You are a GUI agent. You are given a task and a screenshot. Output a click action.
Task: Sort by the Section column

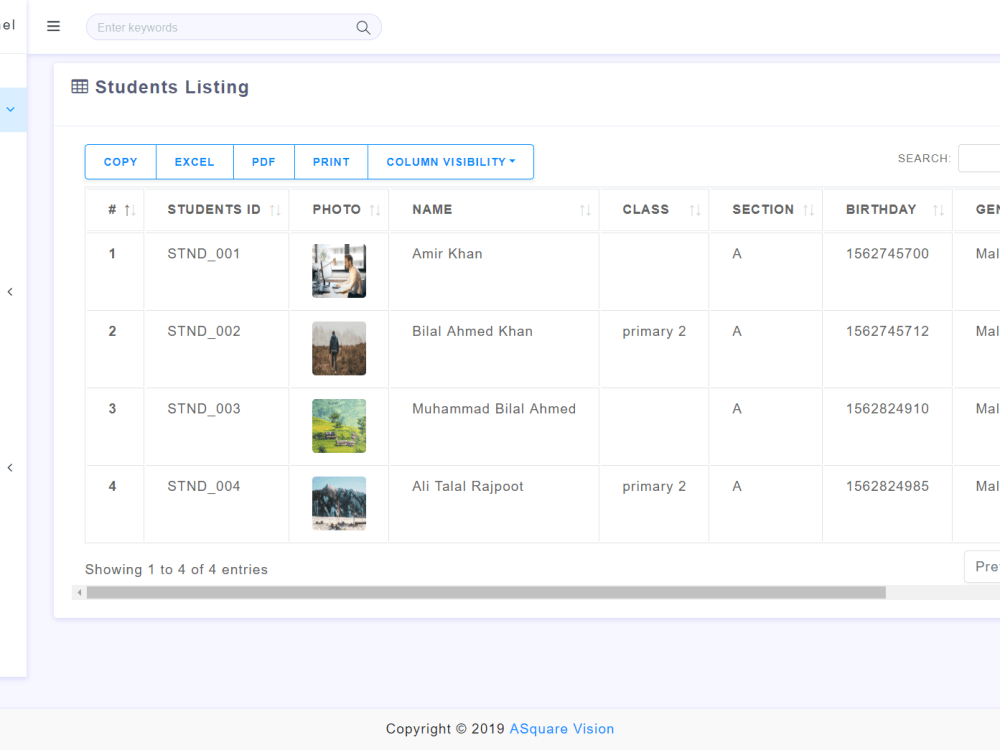point(766,210)
